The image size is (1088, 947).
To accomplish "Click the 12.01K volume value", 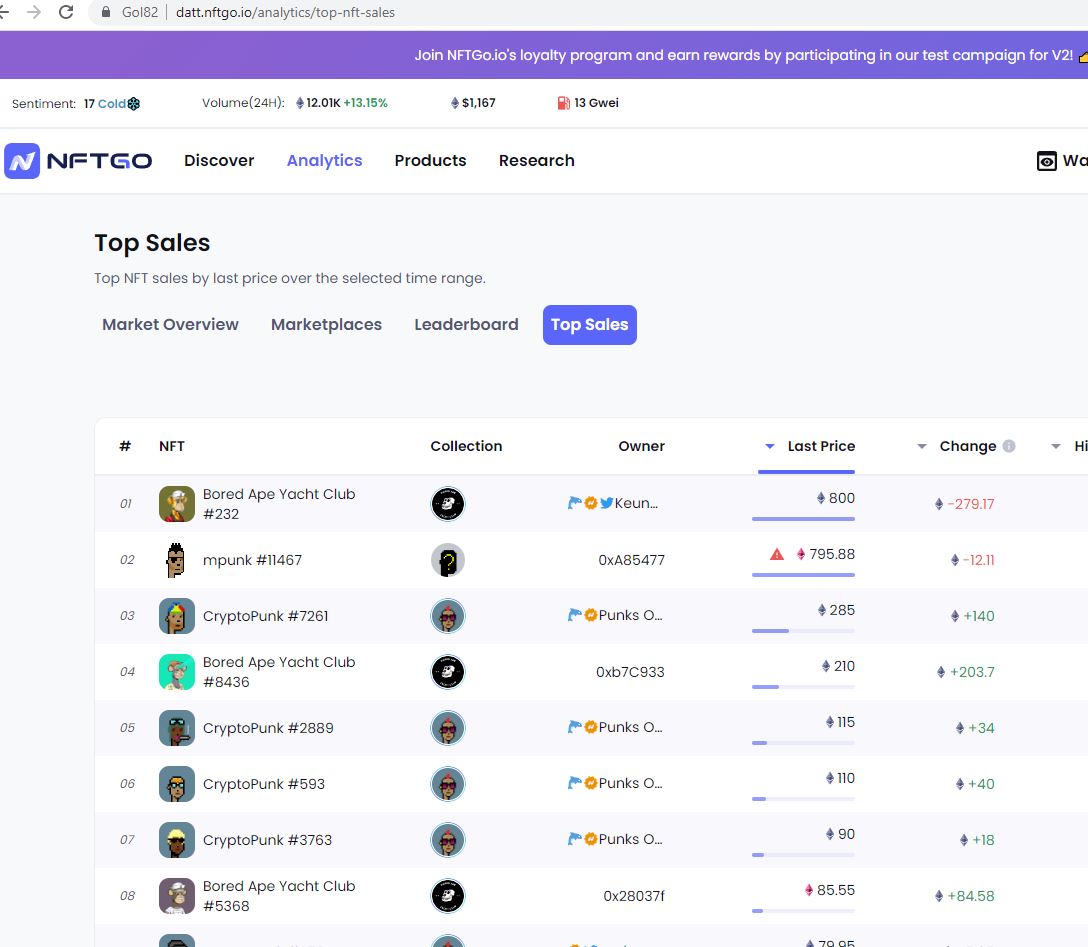I will [323, 103].
